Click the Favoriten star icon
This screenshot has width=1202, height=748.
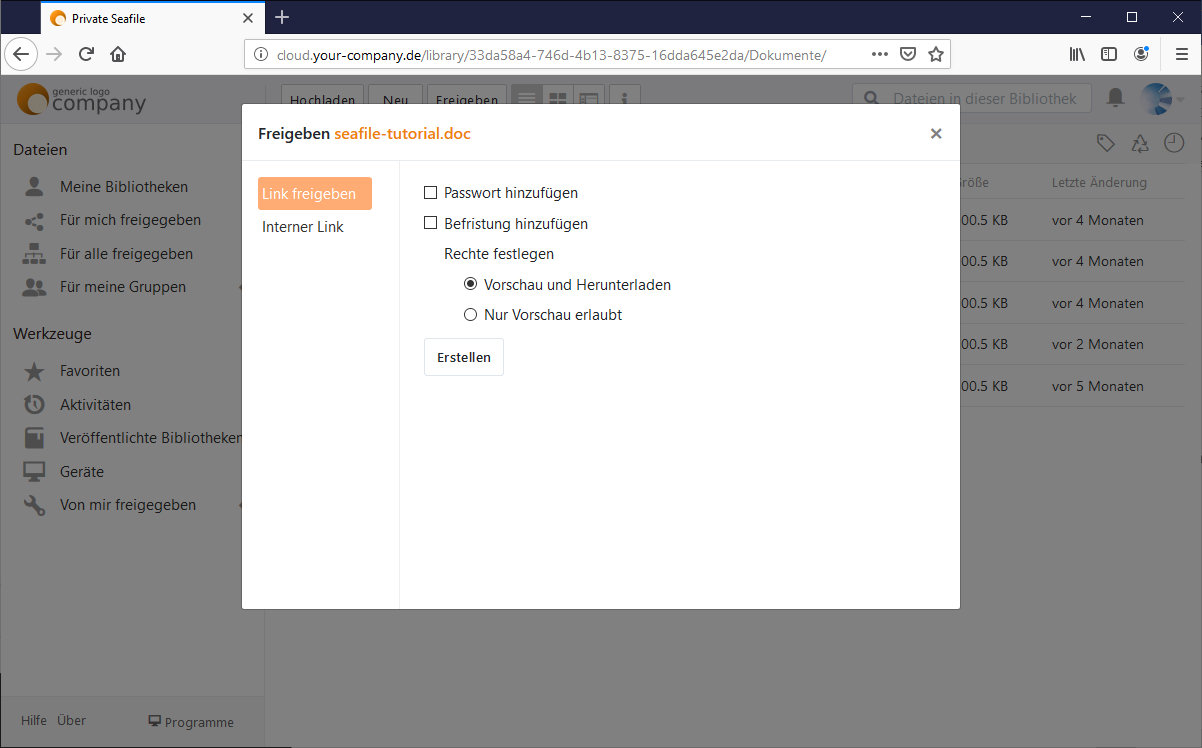34,372
